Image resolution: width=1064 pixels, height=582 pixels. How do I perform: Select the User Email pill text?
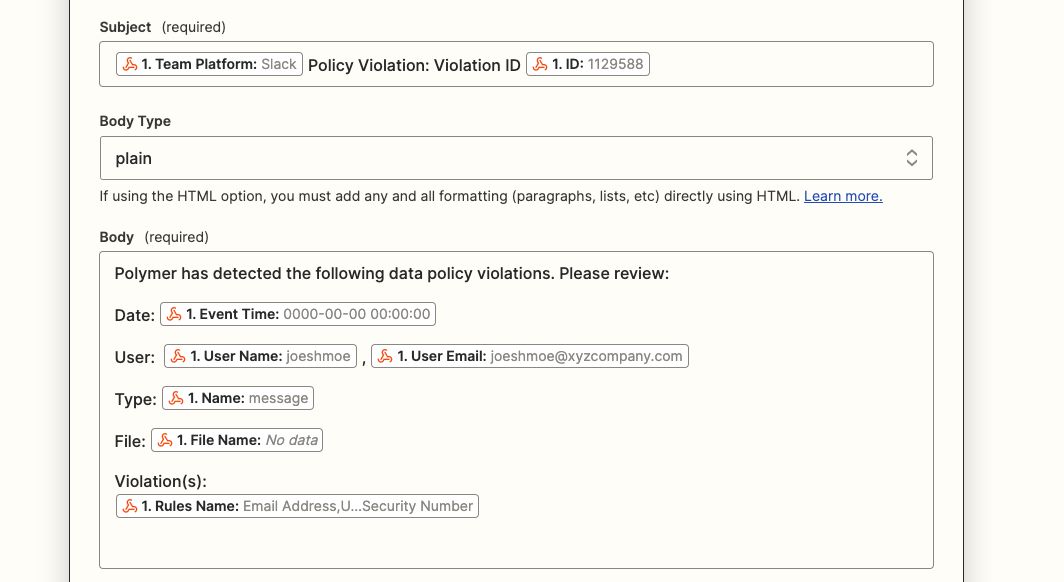coord(540,356)
